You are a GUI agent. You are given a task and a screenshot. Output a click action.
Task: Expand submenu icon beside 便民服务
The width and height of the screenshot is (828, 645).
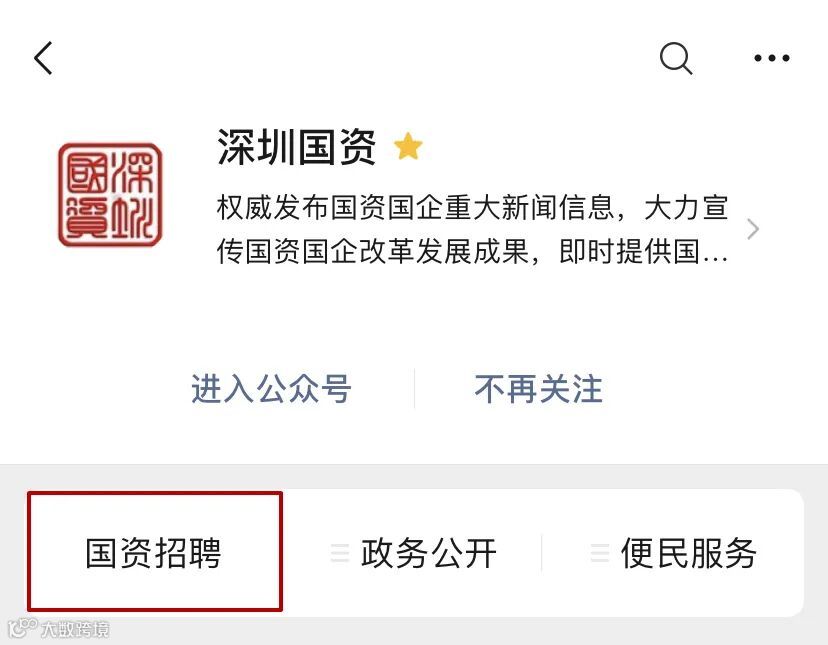pyautogui.click(x=600, y=553)
